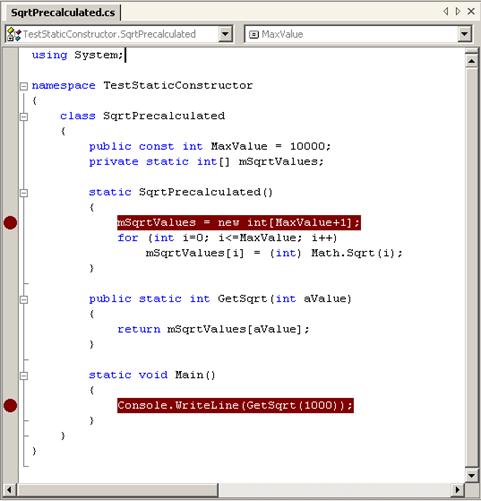This screenshot has height=501, width=481.
Task: Remove breakpoint on mSqrtValues array line
Action: click(x=10, y=223)
